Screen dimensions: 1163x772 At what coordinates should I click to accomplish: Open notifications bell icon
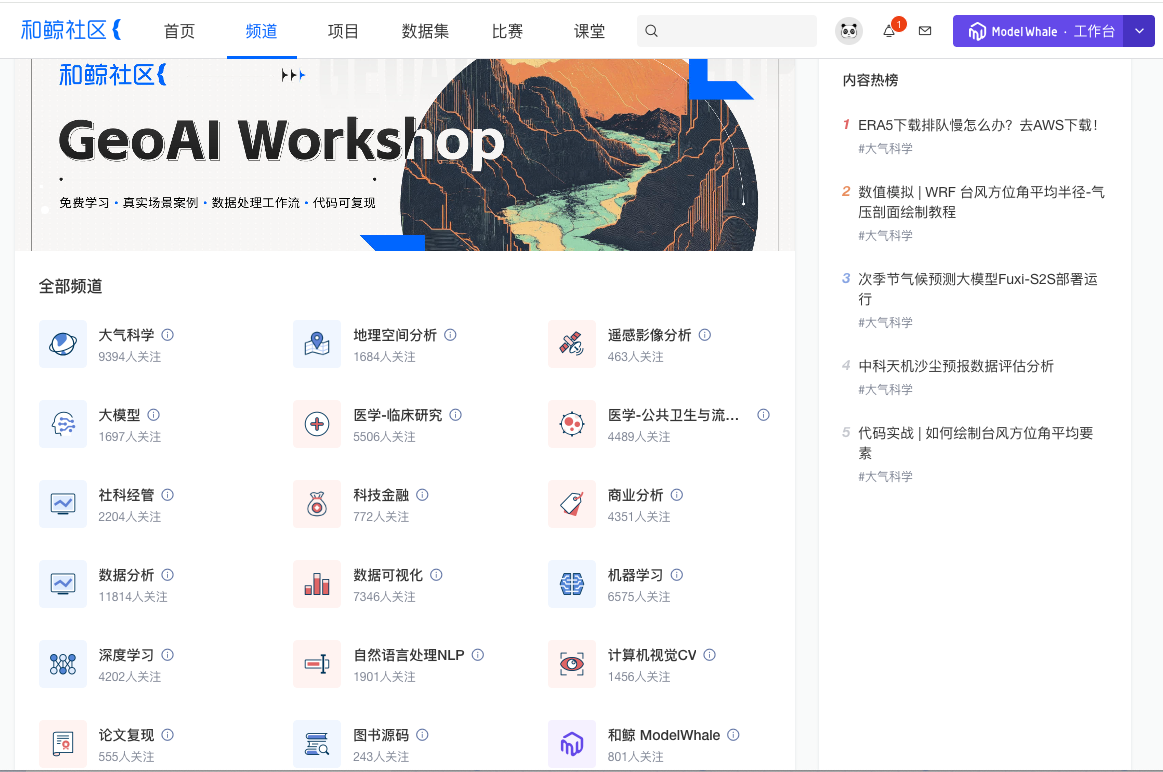[x=889, y=31]
